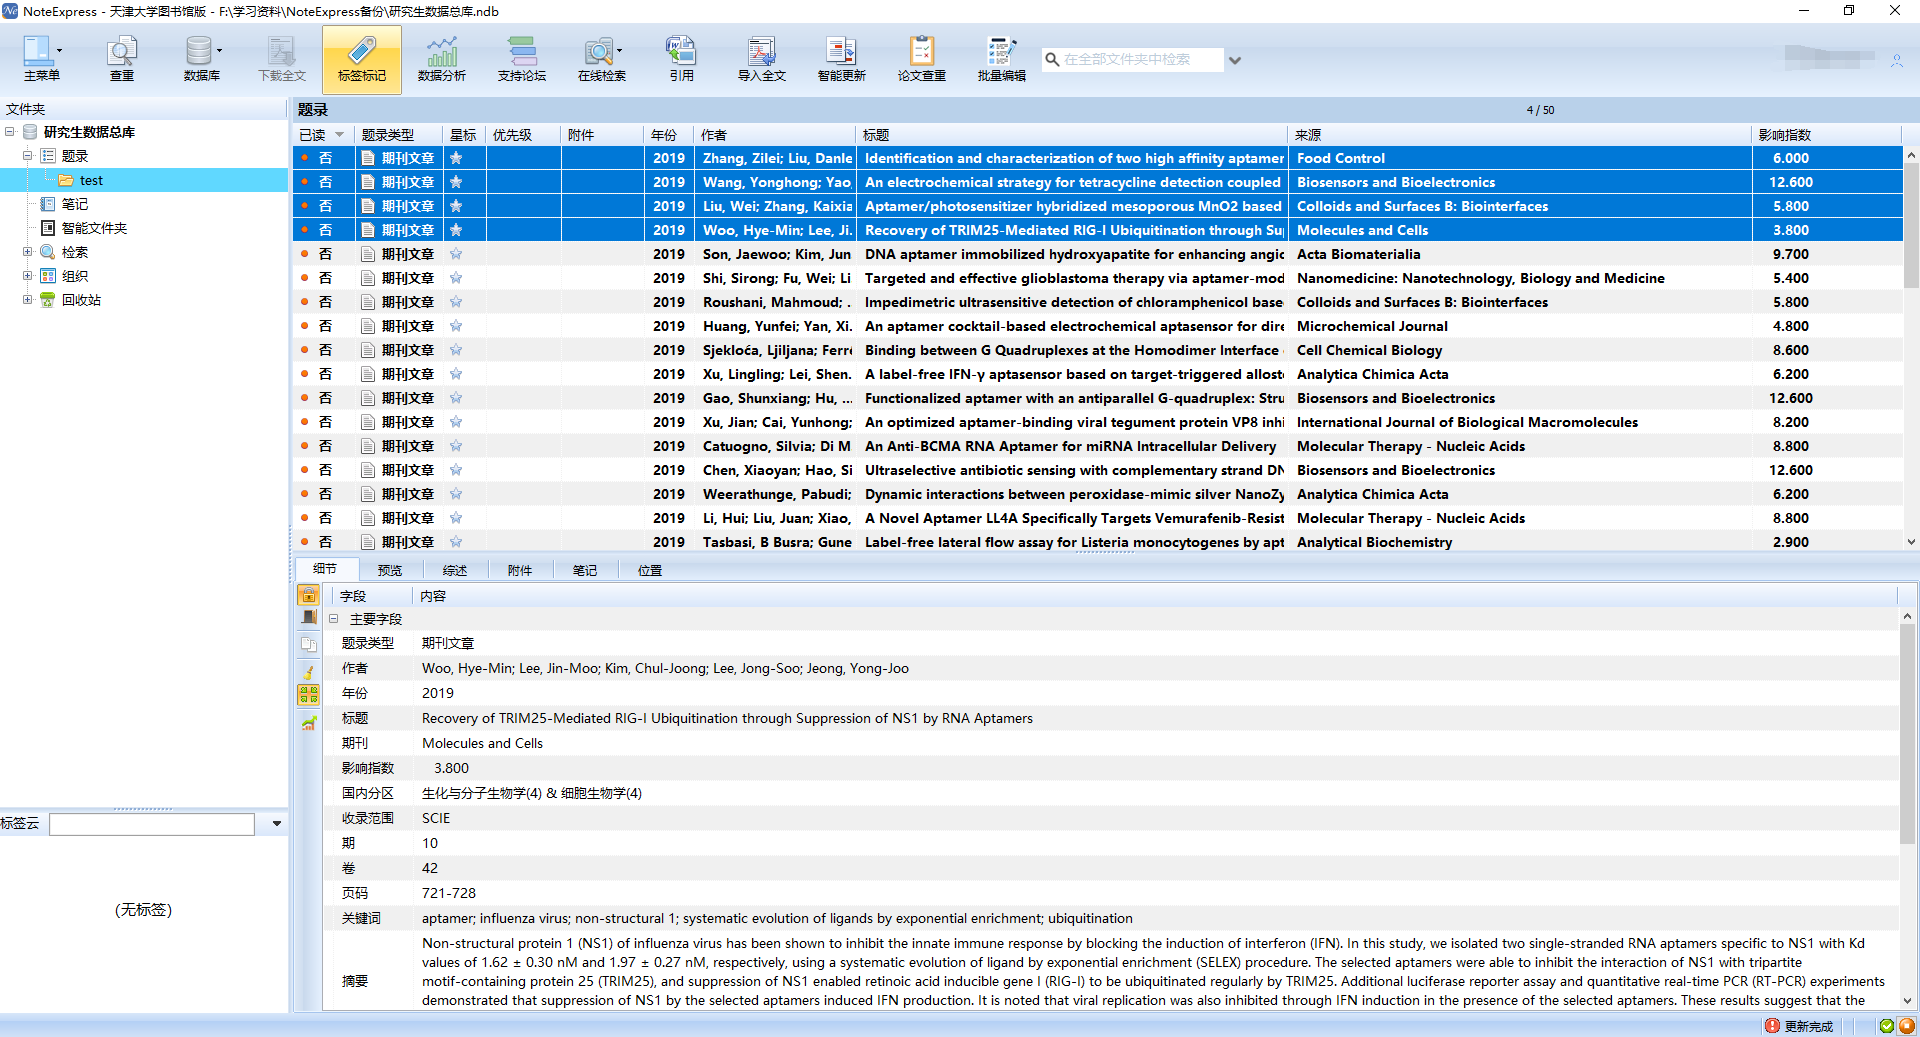Click the user account icon at top right
This screenshot has height=1037, width=1920.
[1896, 60]
